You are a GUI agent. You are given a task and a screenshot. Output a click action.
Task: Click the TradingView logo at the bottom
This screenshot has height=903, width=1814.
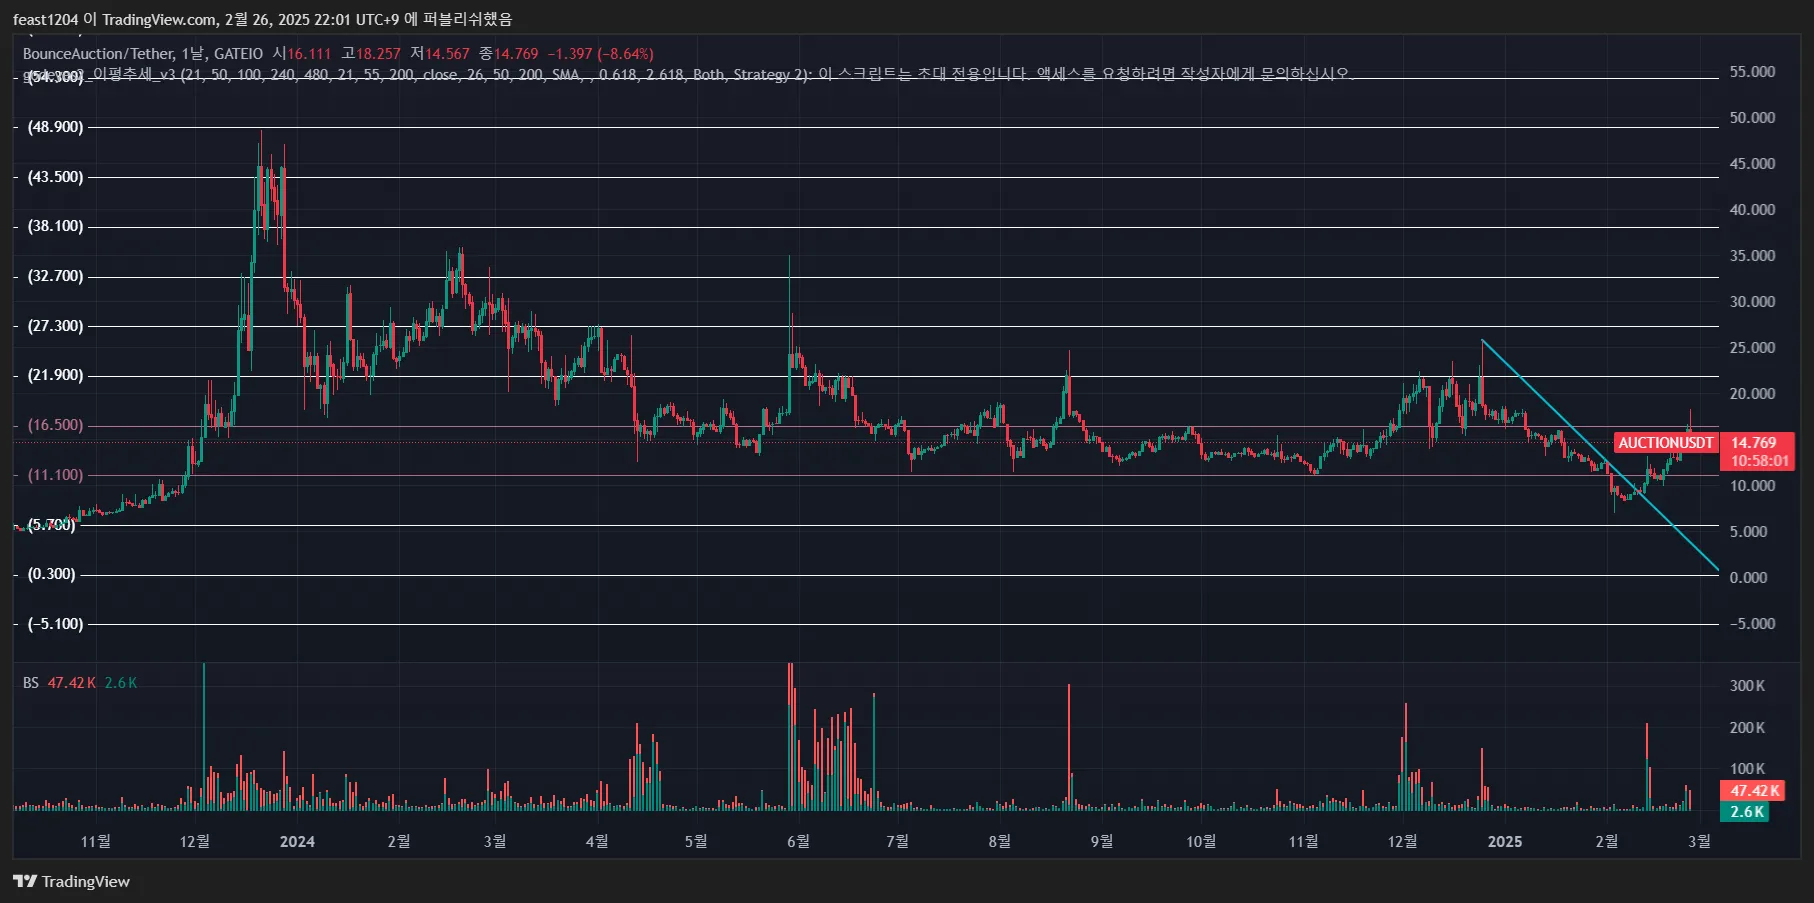pos(71,881)
